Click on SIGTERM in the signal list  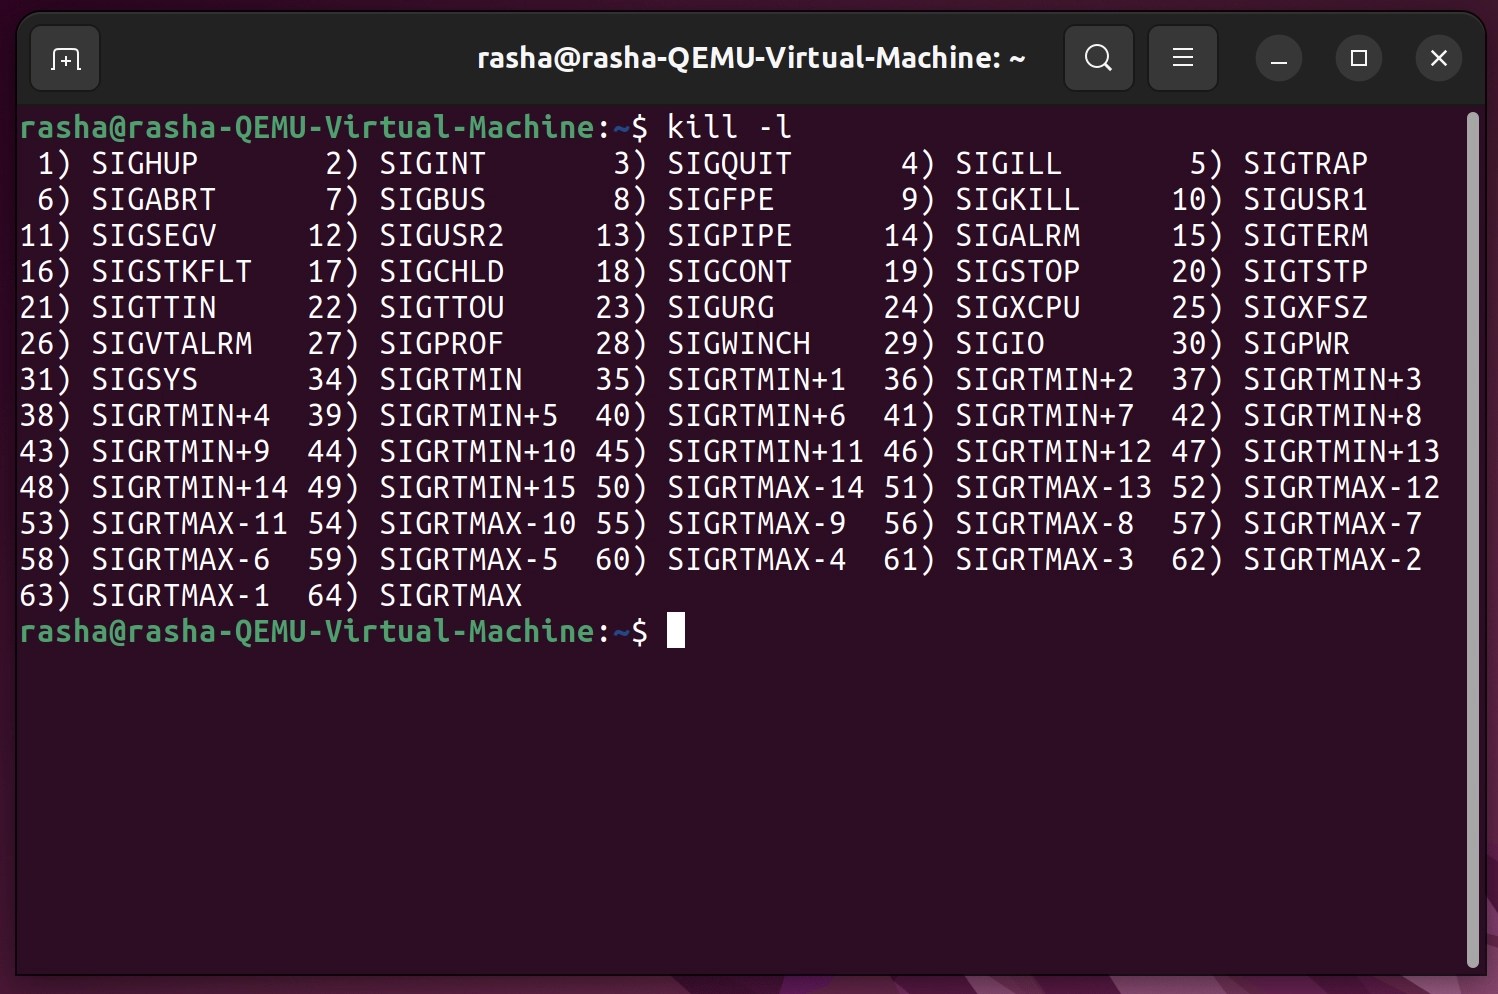[1305, 235]
